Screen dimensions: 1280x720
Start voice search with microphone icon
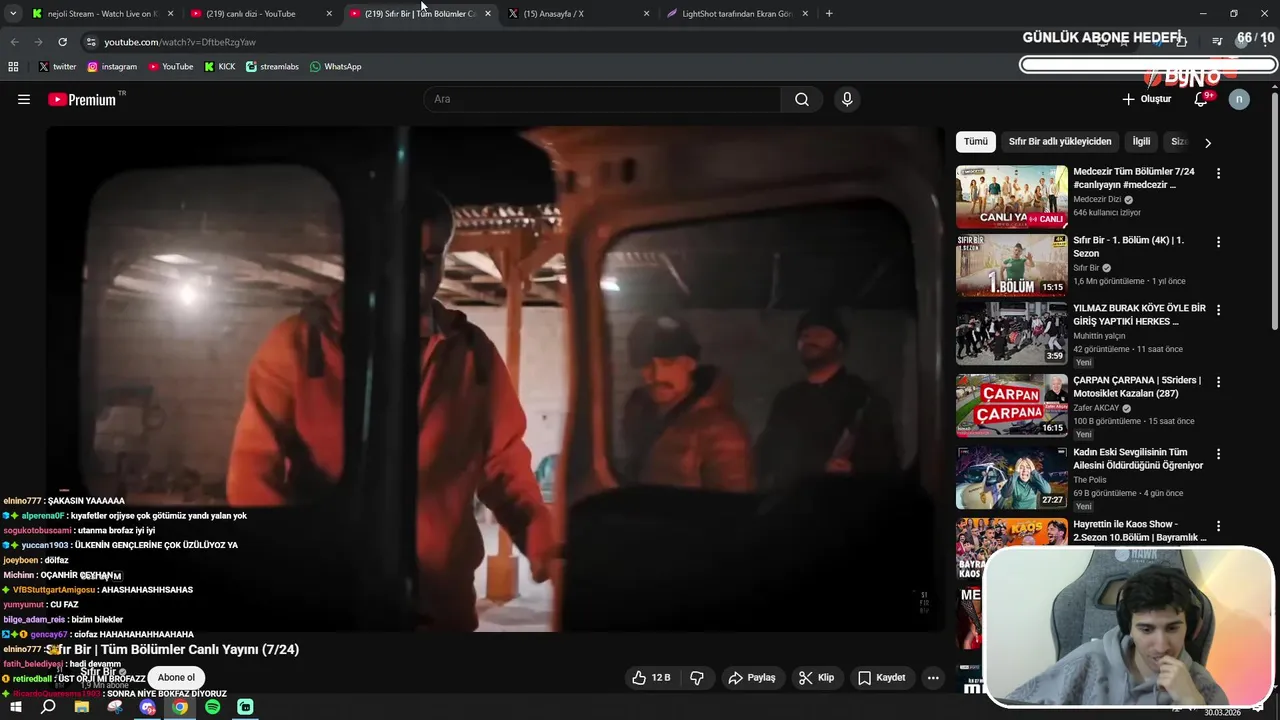click(847, 99)
